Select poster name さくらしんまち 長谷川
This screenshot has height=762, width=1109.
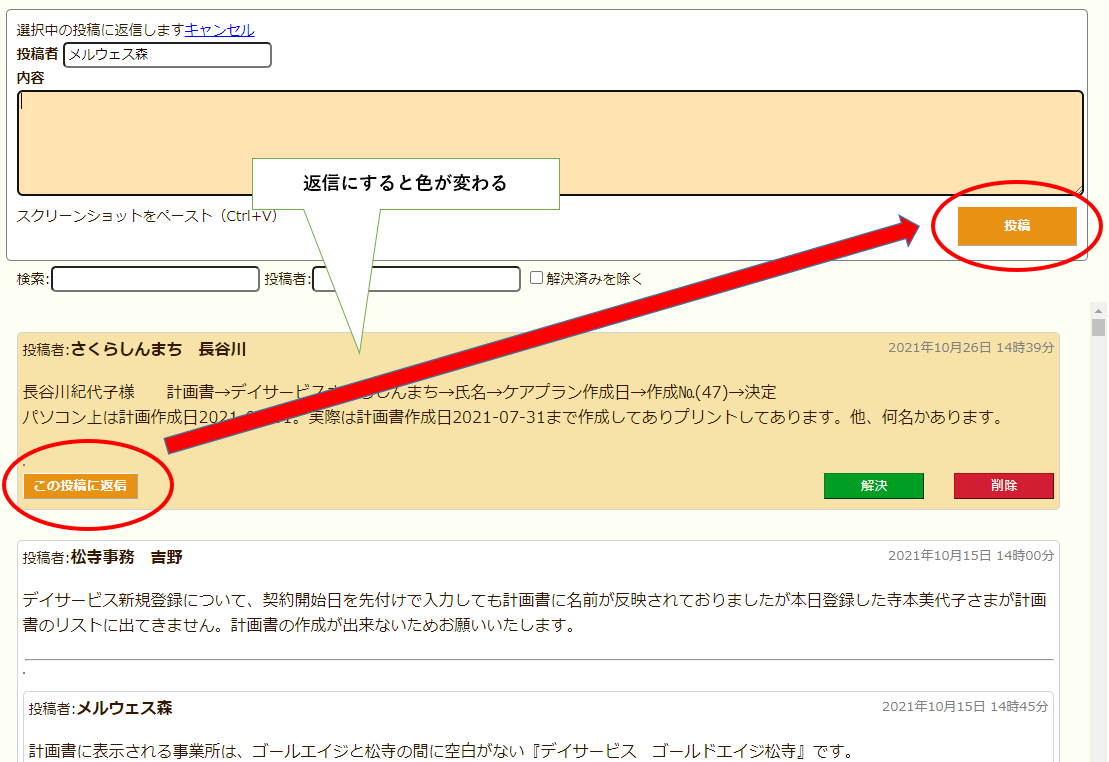pyautogui.click(x=158, y=349)
